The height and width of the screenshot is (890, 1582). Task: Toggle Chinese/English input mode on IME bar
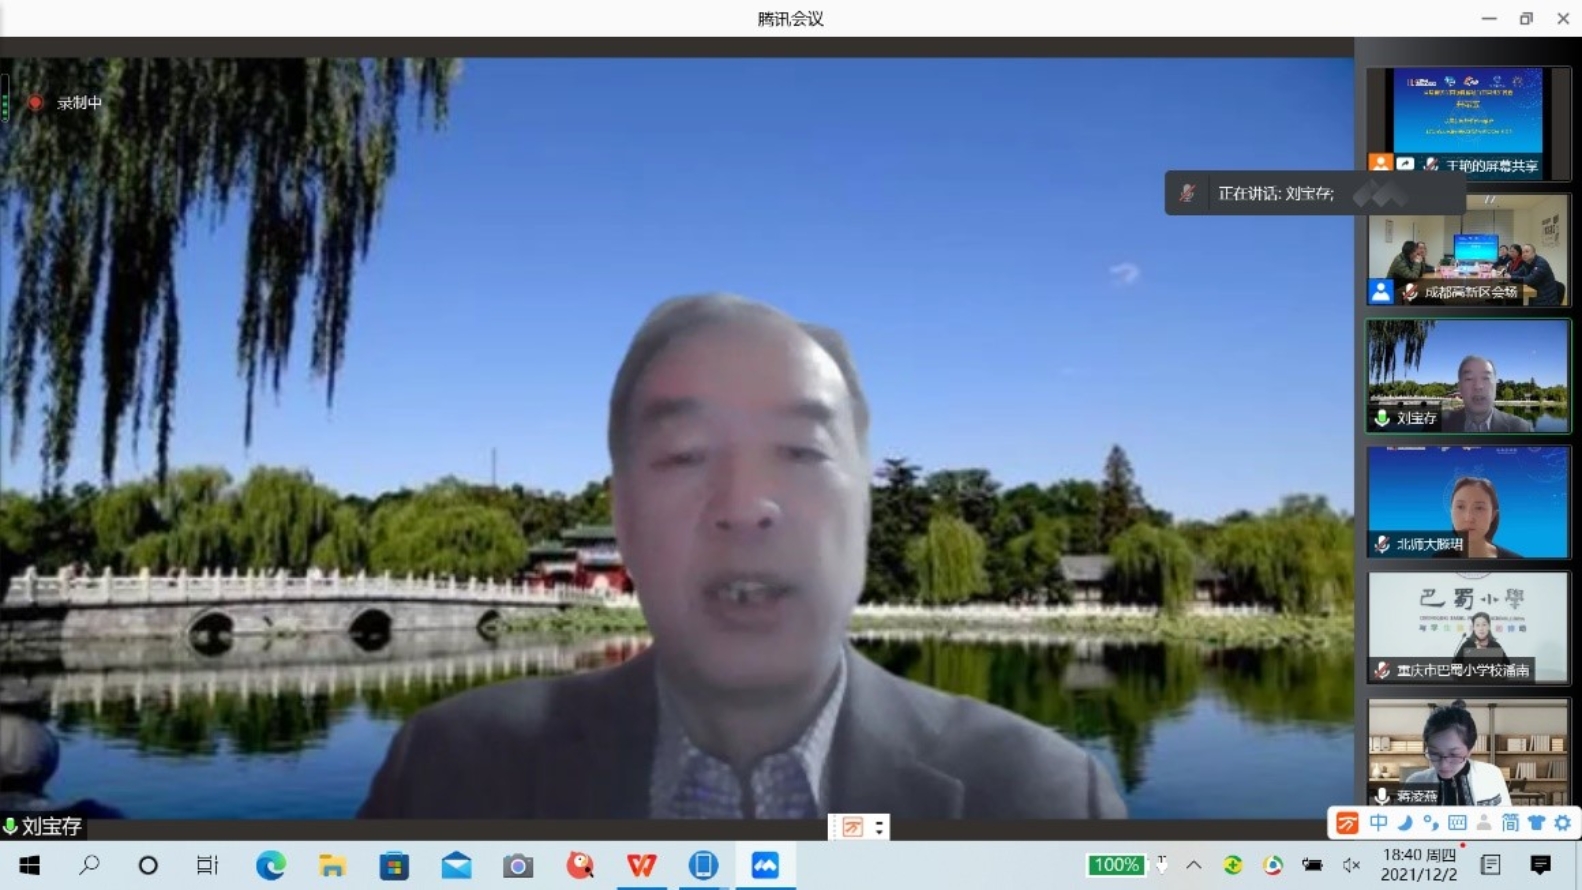pos(1378,823)
